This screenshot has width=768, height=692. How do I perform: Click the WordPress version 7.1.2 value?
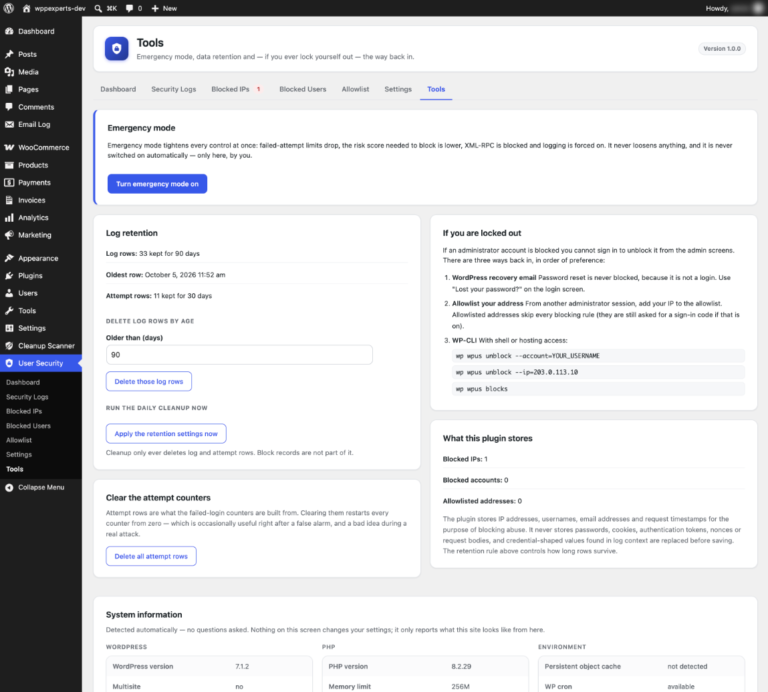point(242,667)
